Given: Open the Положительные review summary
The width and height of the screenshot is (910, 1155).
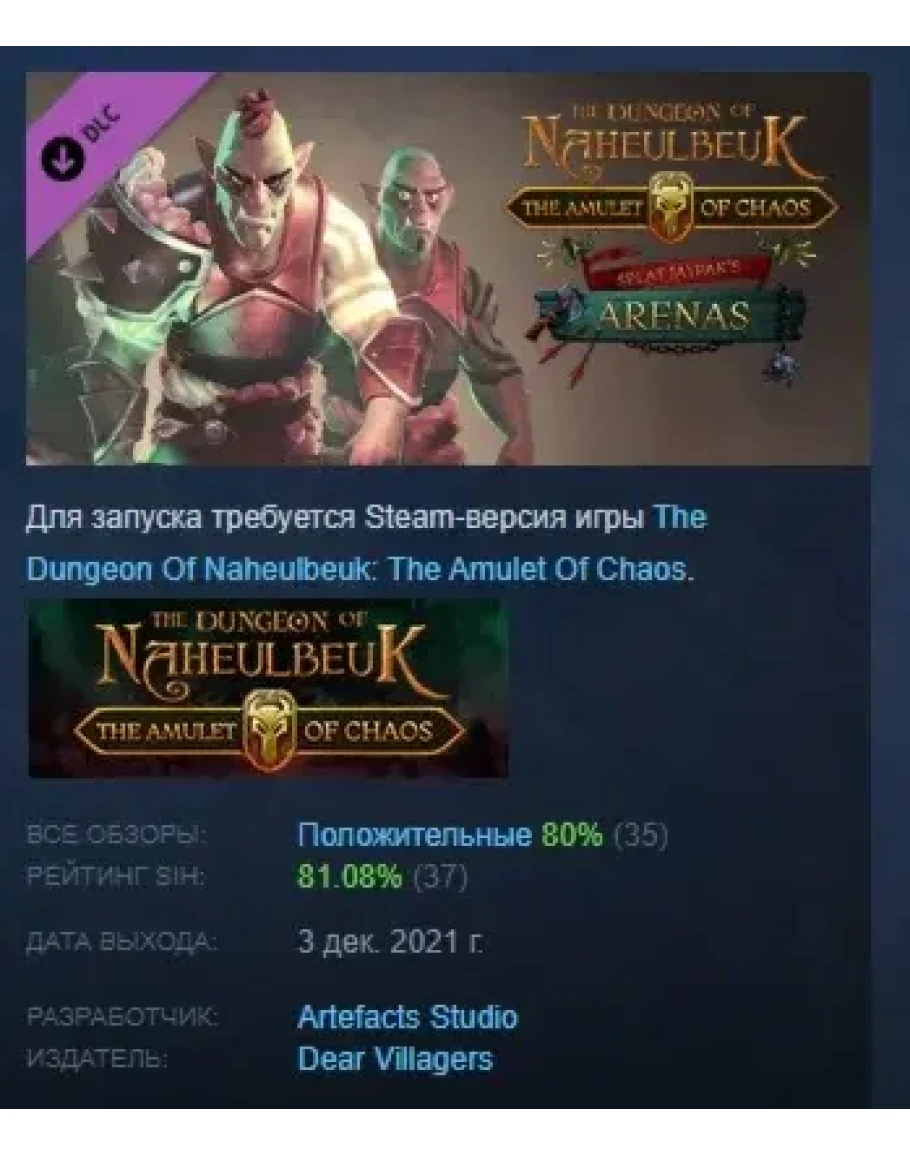Looking at the screenshot, I should point(414,835).
